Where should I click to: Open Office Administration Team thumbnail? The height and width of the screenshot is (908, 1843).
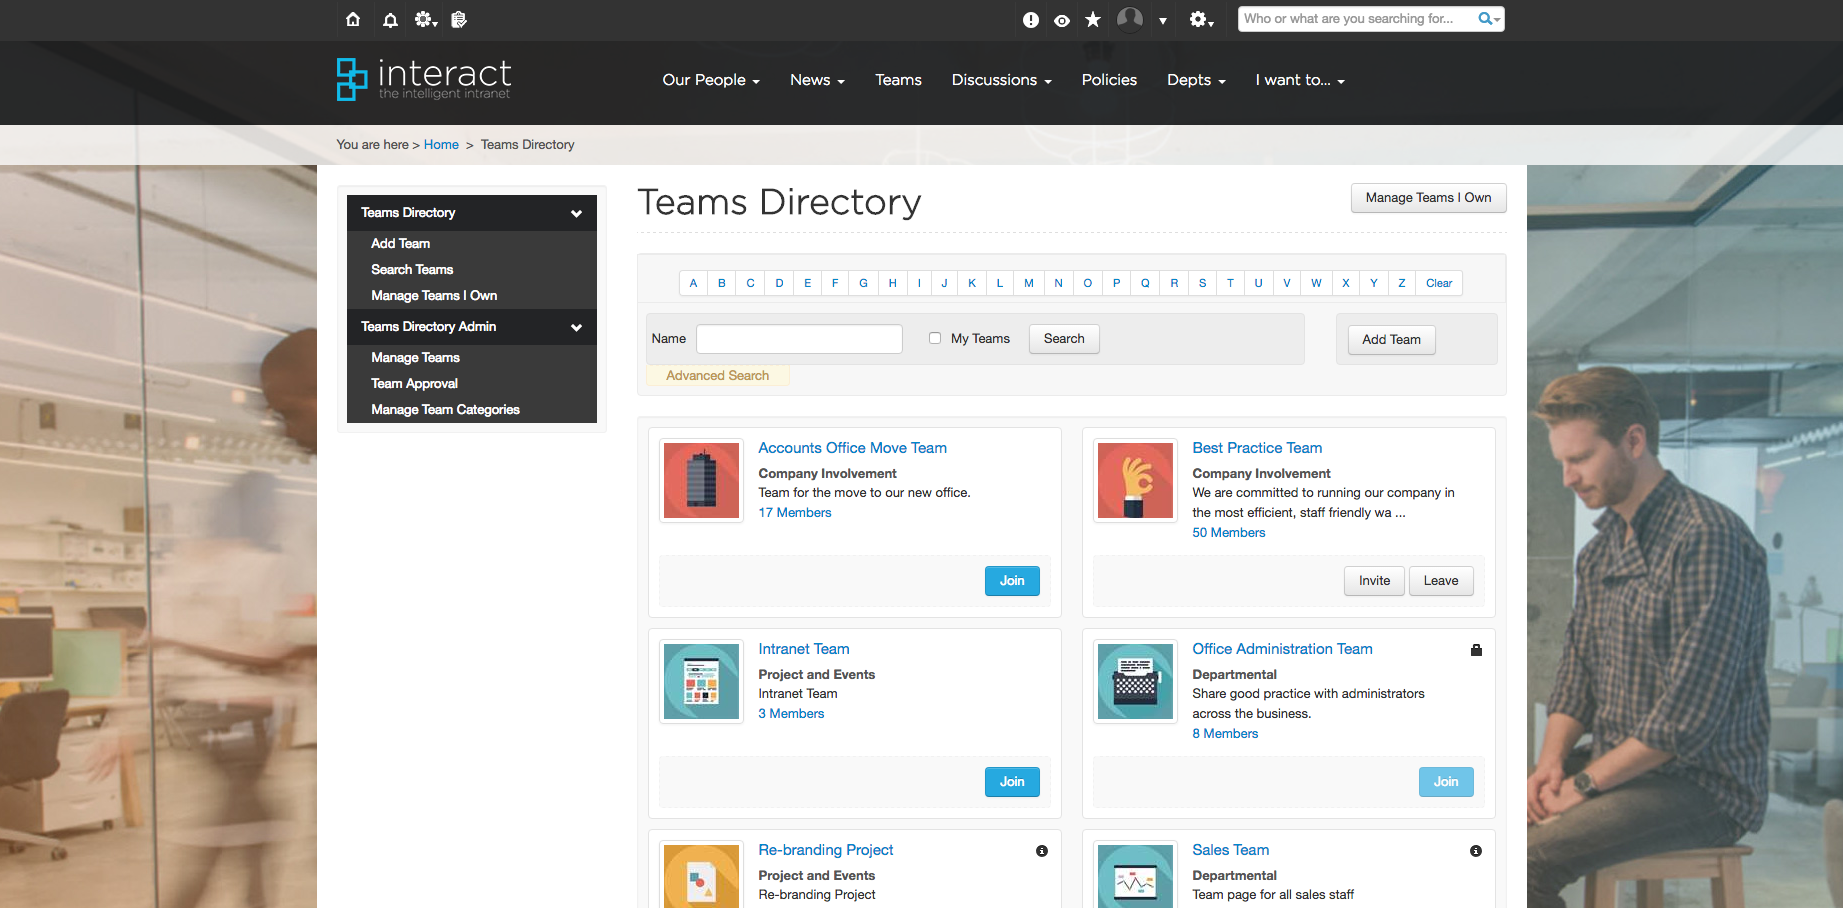[1135, 682]
